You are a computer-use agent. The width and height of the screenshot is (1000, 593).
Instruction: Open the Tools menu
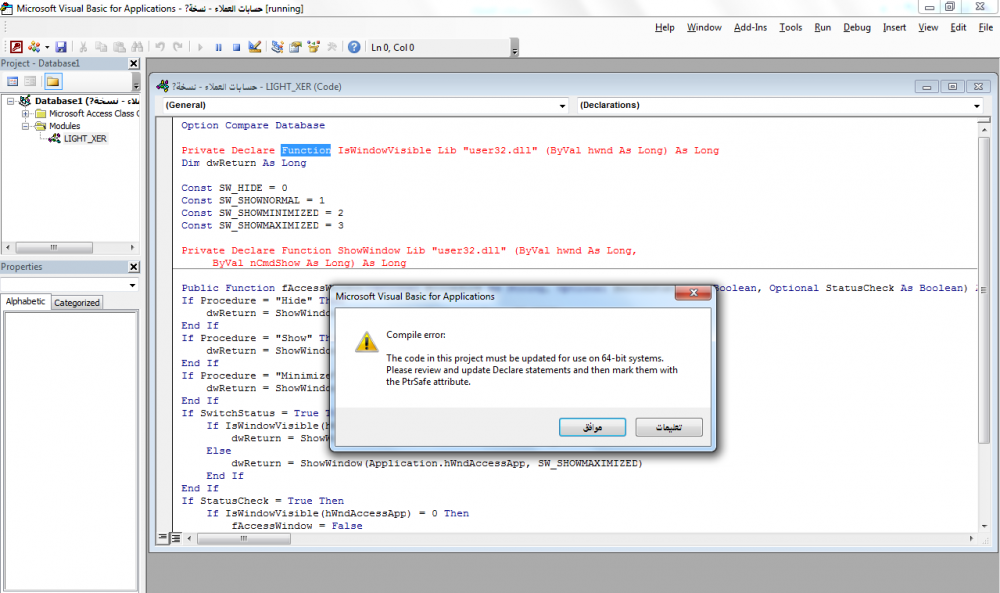[791, 27]
